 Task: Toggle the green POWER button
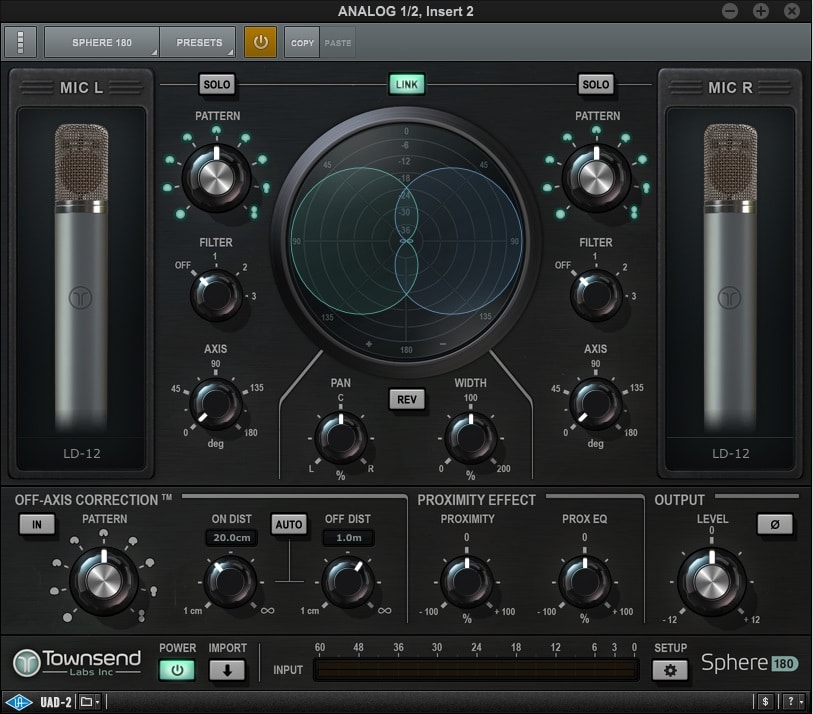177,670
